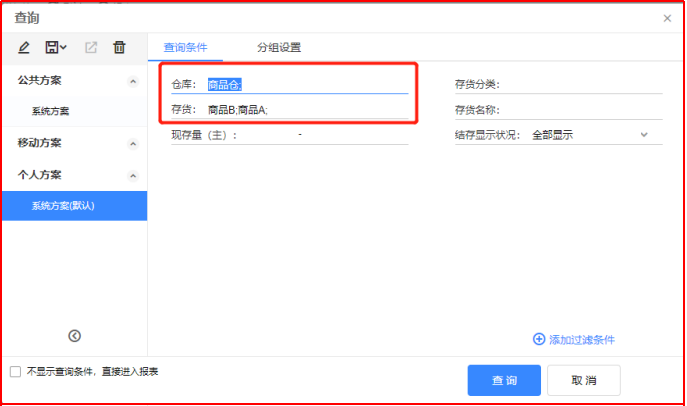Click the edit scheme pencil icon
Image resolution: width=687 pixels, height=406 pixels.
click(x=24, y=47)
